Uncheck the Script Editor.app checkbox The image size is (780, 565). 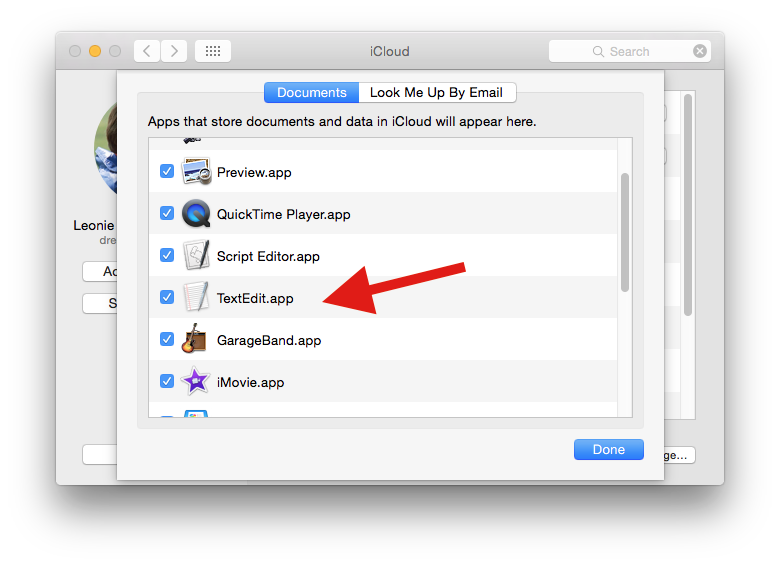click(x=167, y=255)
